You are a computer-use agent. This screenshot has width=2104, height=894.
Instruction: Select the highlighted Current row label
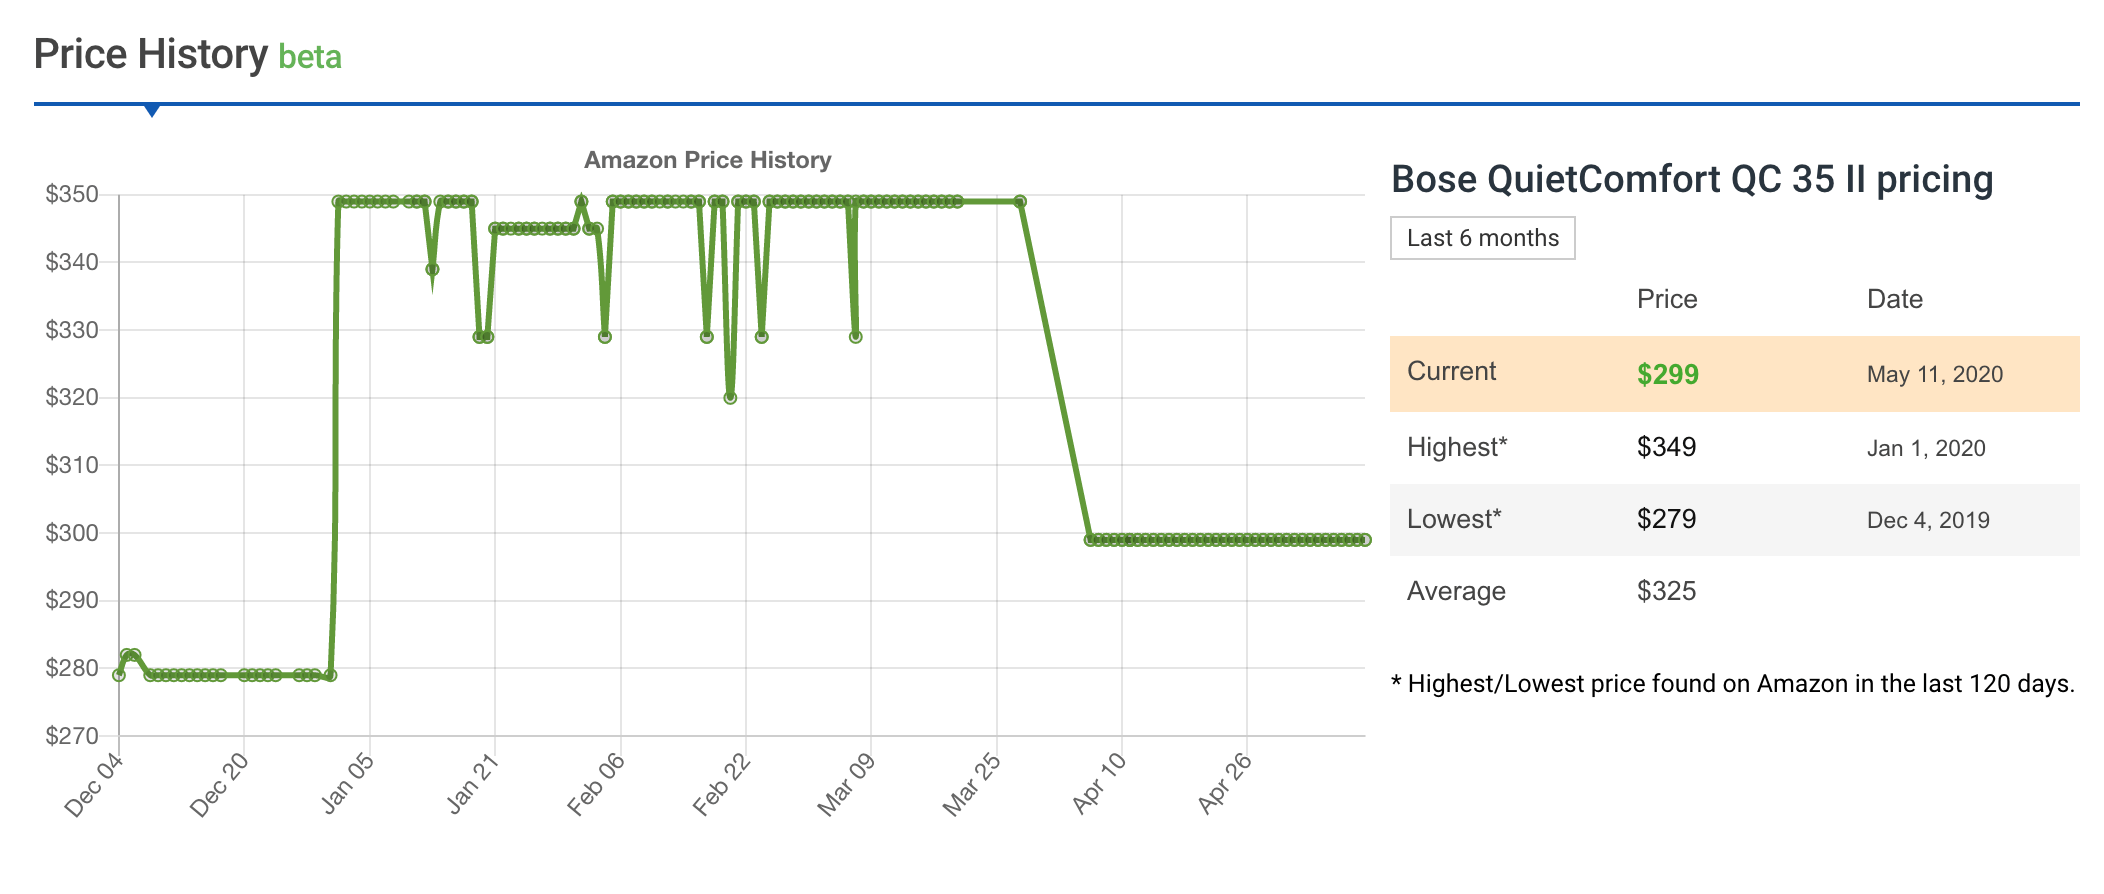[x=1451, y=372]
